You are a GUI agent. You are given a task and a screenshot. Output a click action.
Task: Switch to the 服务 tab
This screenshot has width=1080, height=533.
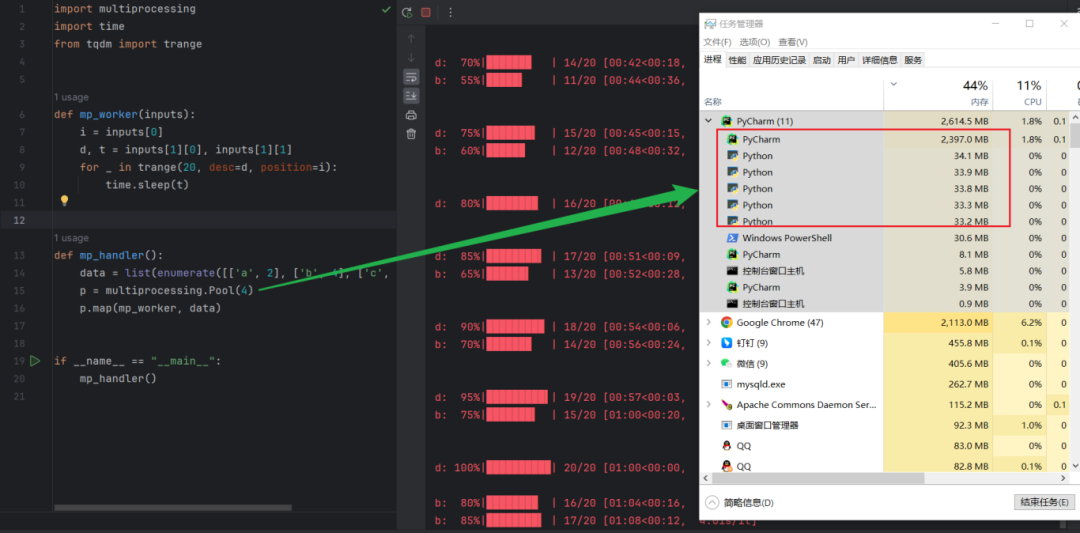(x=913, y=60)
